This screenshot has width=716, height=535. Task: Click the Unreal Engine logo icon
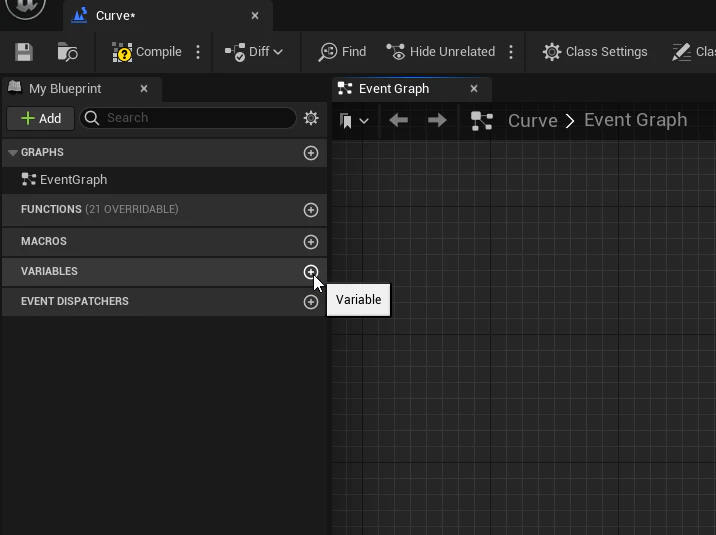click(x=26, y=7)
